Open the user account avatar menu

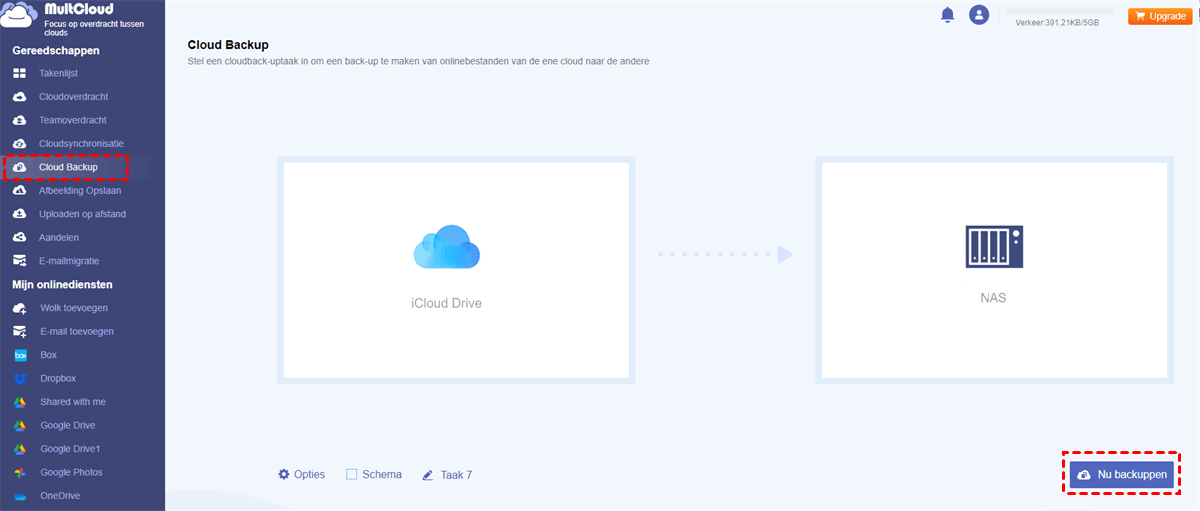tap(979, 15)
